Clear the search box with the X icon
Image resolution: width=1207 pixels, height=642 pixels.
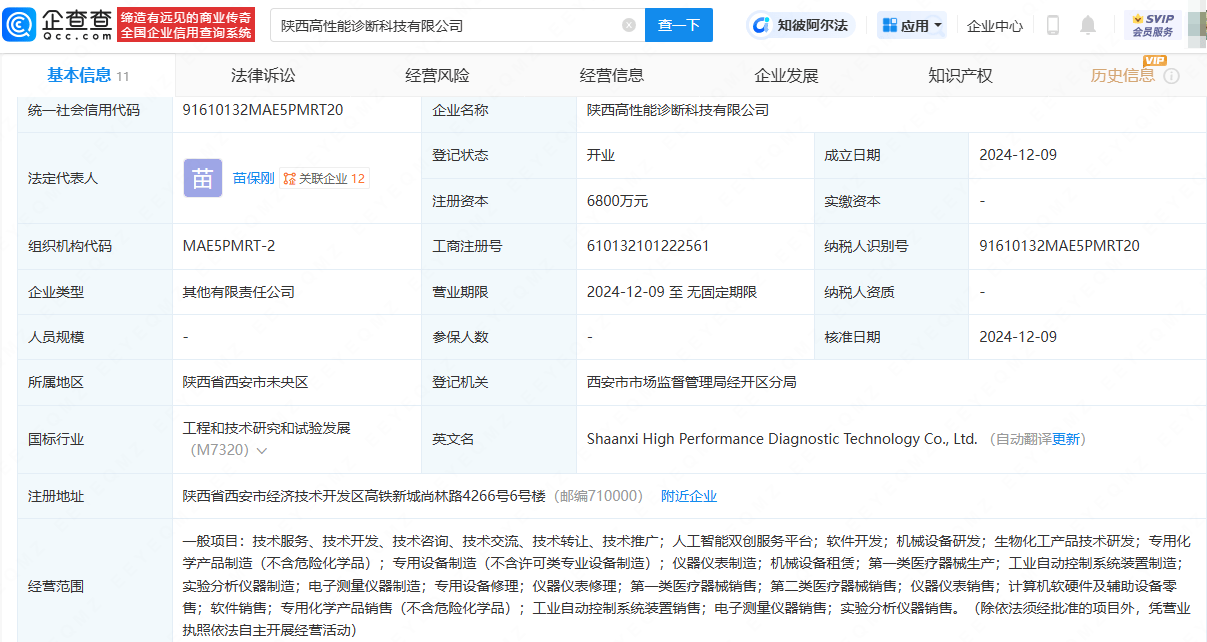(x=629, y=25)
